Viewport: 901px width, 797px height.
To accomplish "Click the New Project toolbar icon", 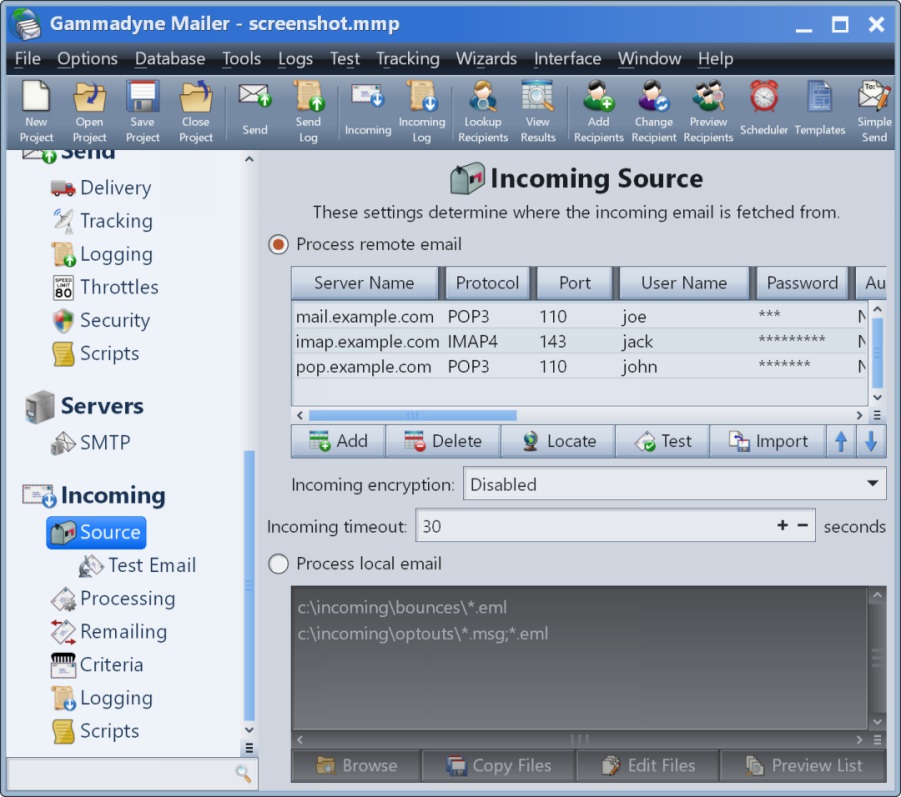I will click(36, 111).
